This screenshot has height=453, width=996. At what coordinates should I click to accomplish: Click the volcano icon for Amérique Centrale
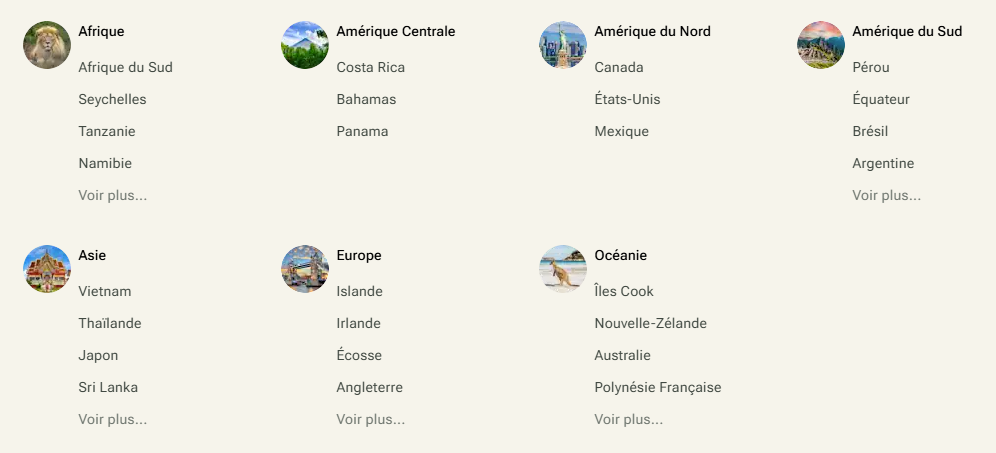pos(305,45)
